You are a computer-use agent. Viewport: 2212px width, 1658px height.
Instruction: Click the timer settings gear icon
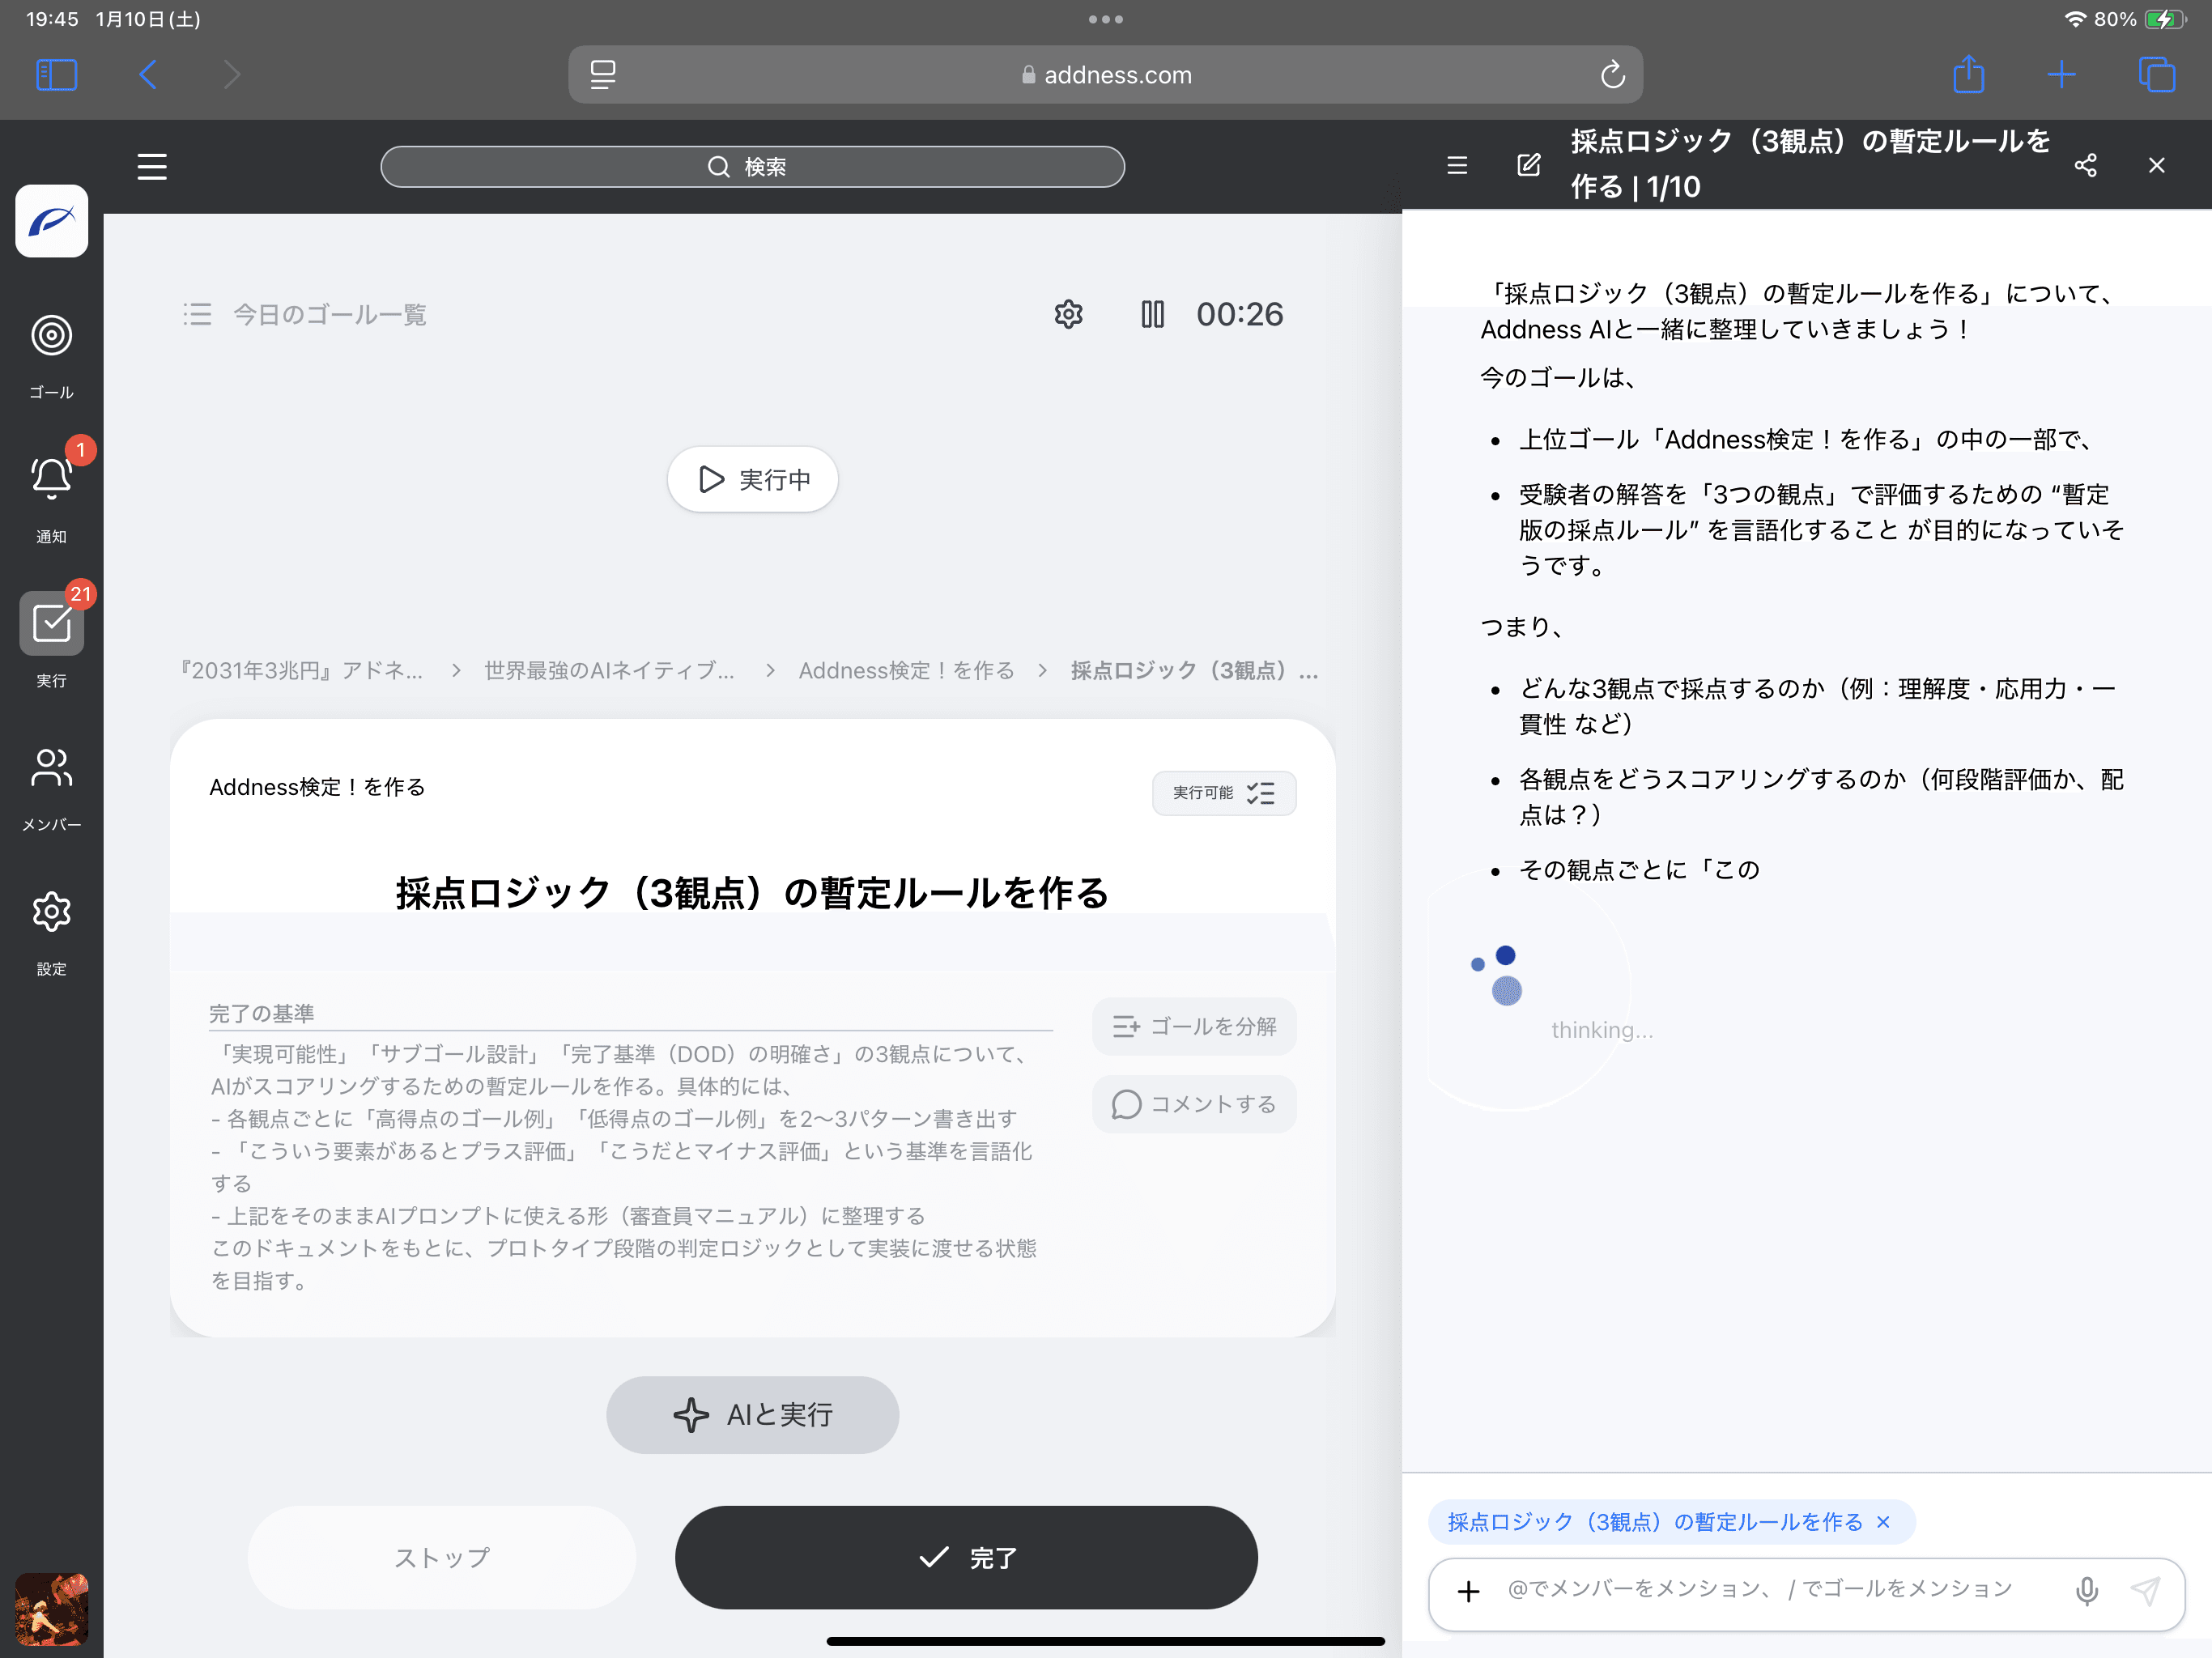tap(1068, 314)
